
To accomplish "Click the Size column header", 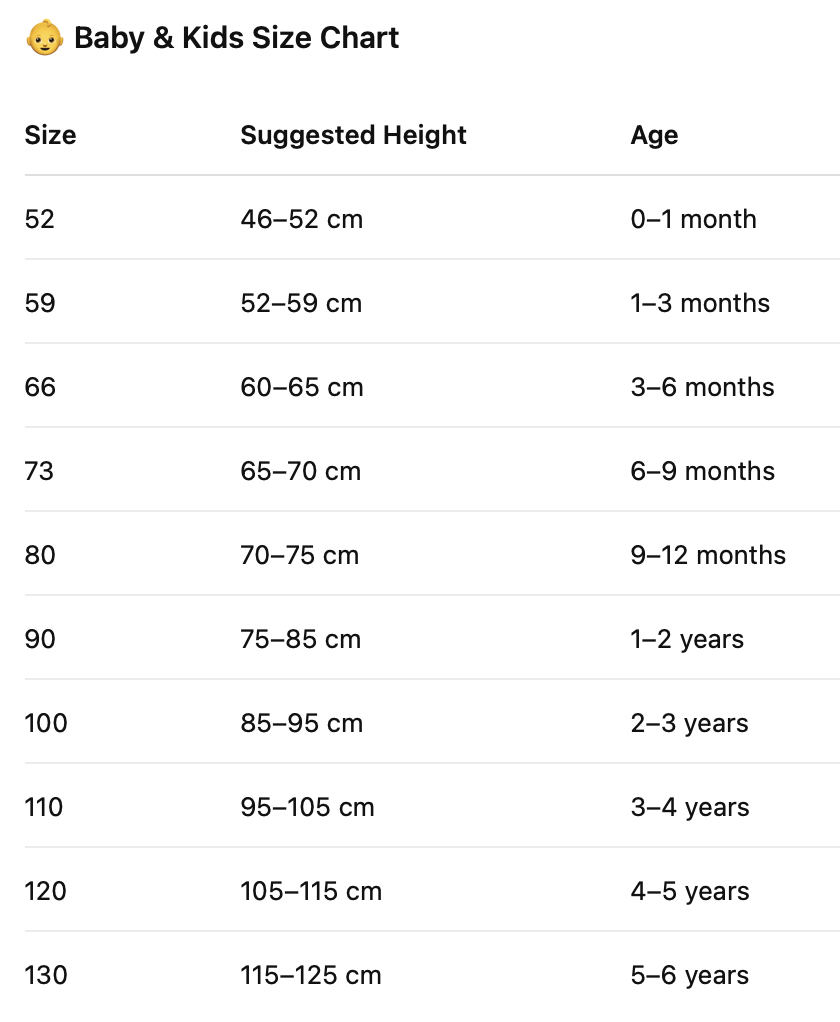I will click(50, 135).
